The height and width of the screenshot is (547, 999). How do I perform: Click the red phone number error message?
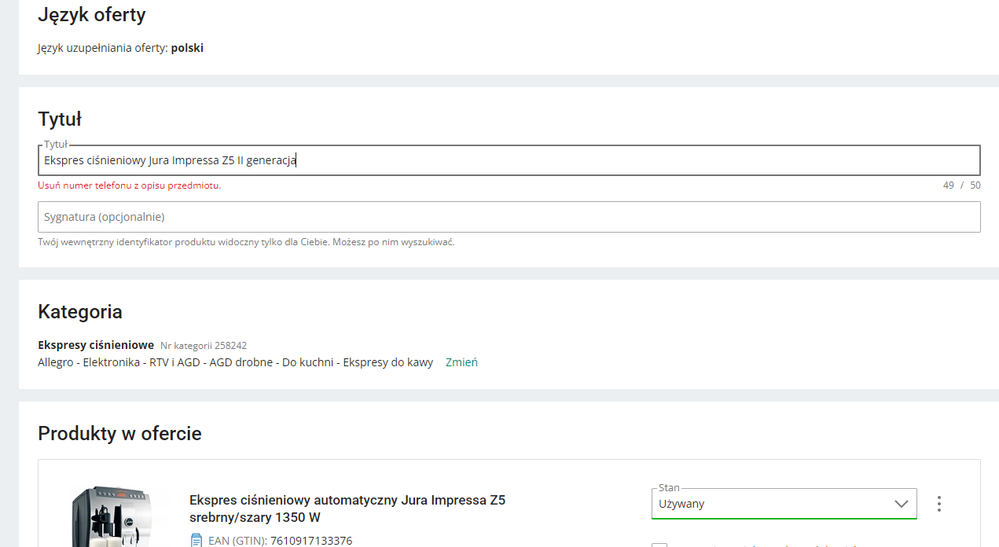tap(129, 186)
